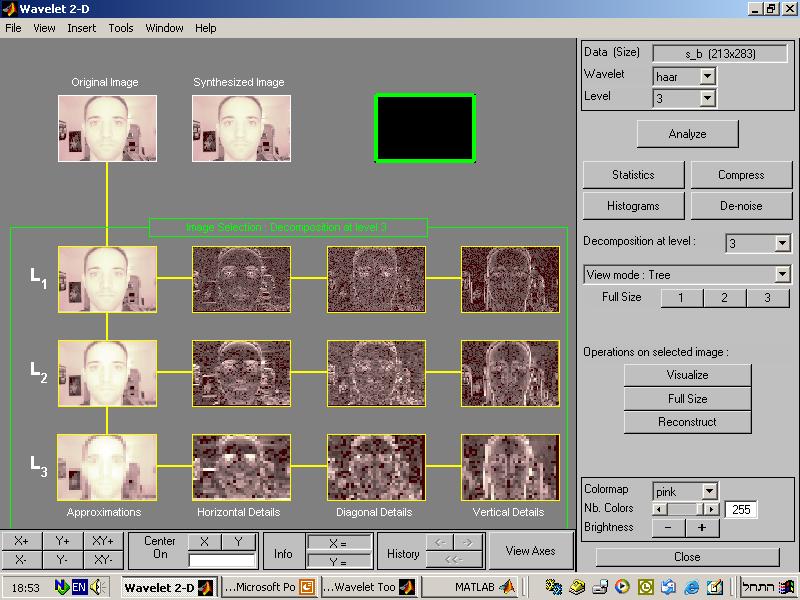Open the Tools menu
Screen dimensions: 800x600
[120, 28]
